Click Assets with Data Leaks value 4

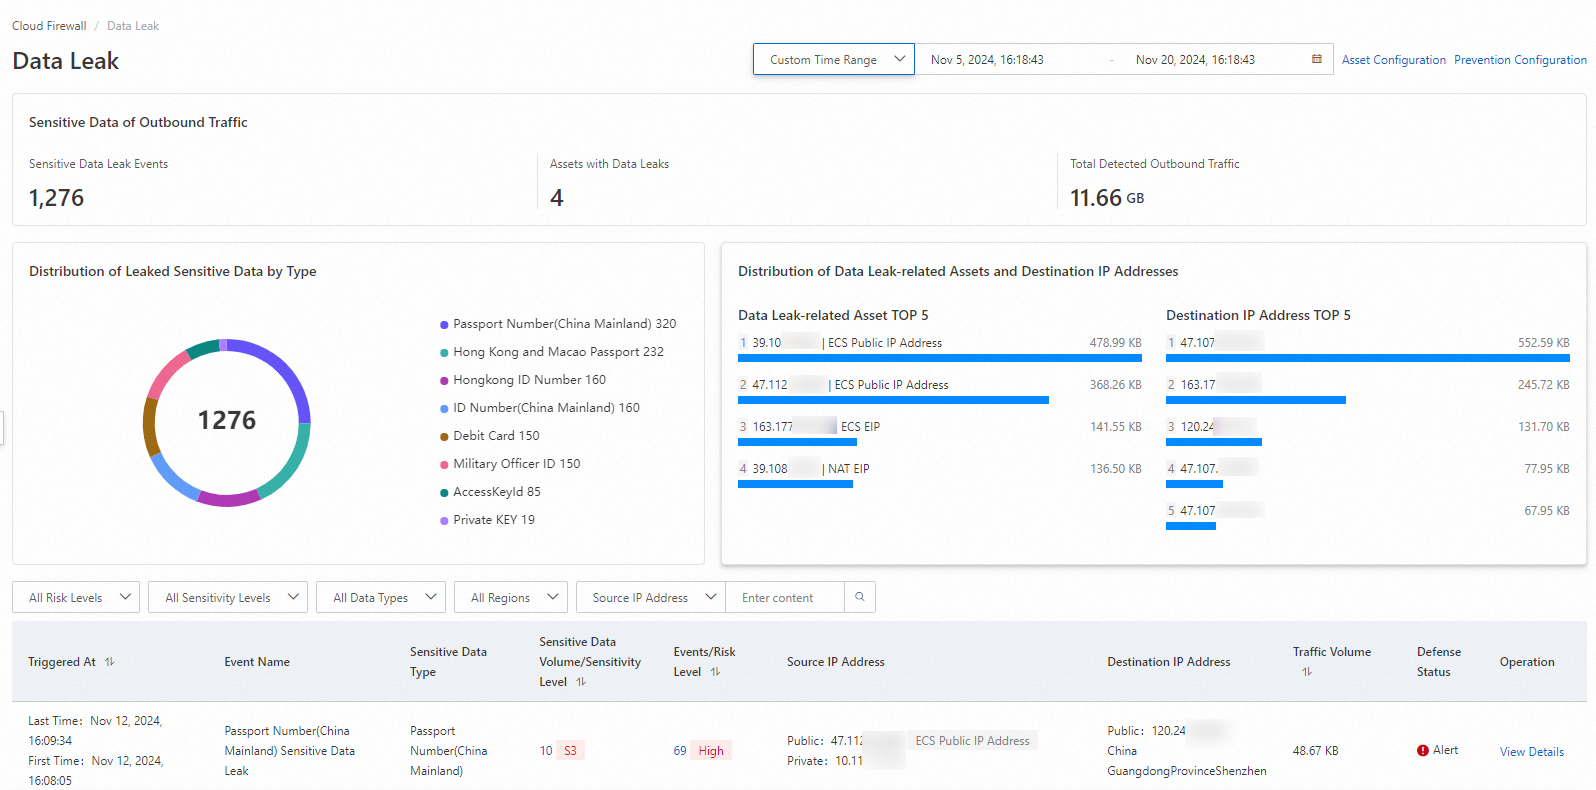pos(557,198)
